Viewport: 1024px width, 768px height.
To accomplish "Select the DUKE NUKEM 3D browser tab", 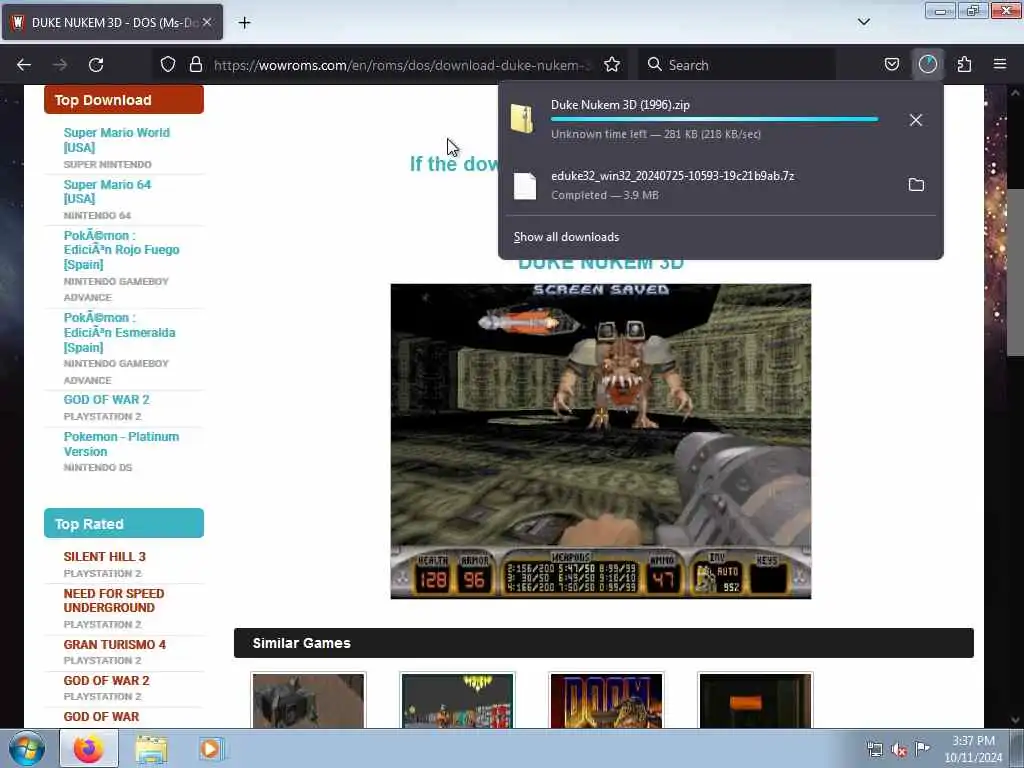I will [x=113, y=22].
